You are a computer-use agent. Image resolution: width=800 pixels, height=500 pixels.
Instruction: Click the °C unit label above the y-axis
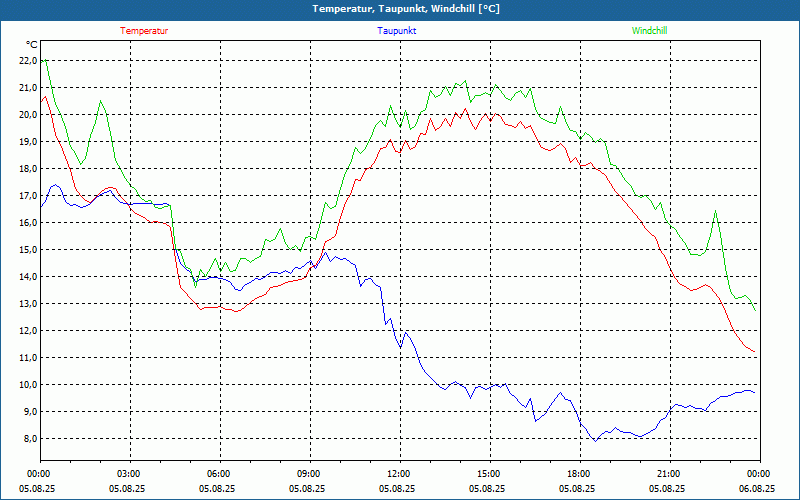32,44
